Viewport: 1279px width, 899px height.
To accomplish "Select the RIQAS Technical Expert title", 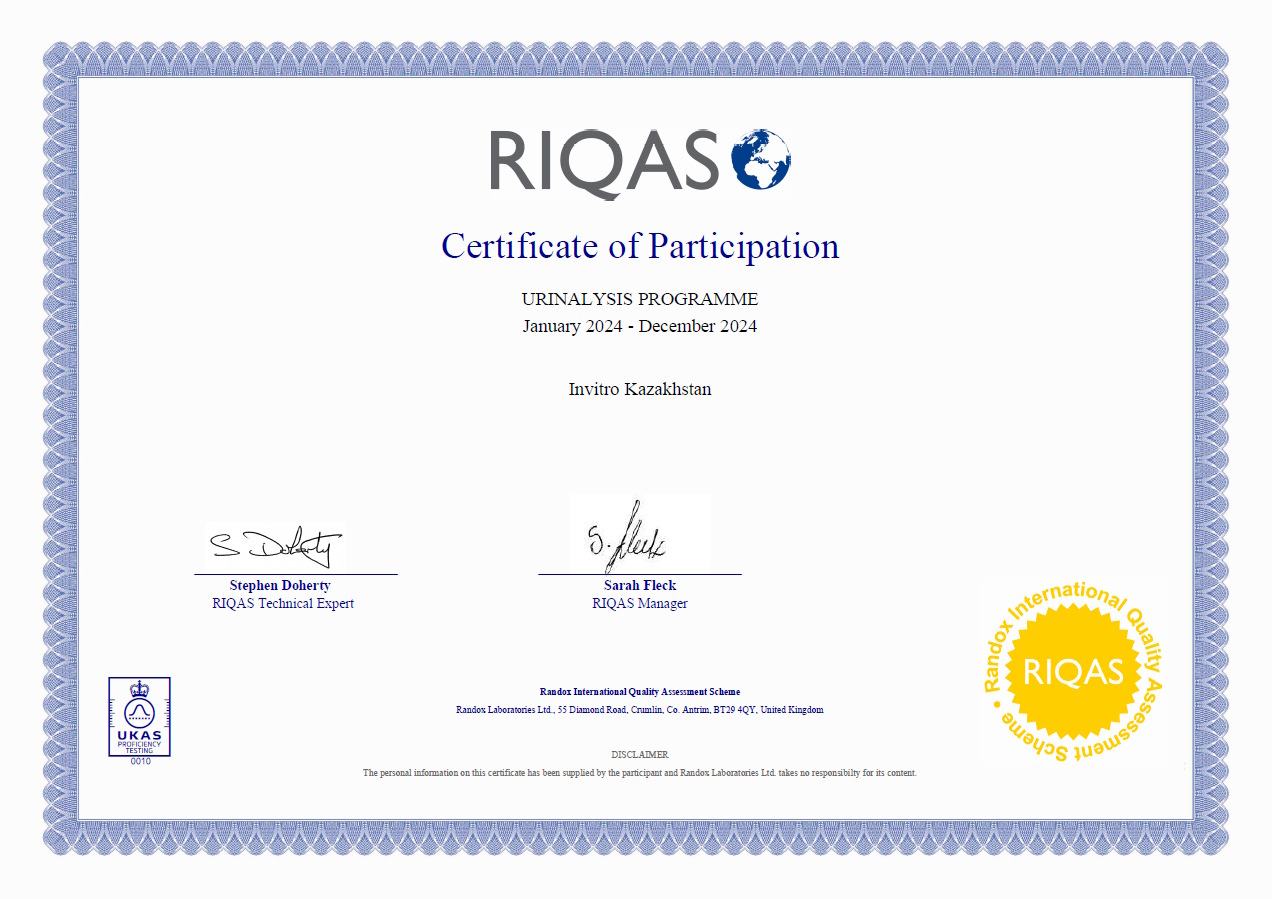I will [283, 603].
